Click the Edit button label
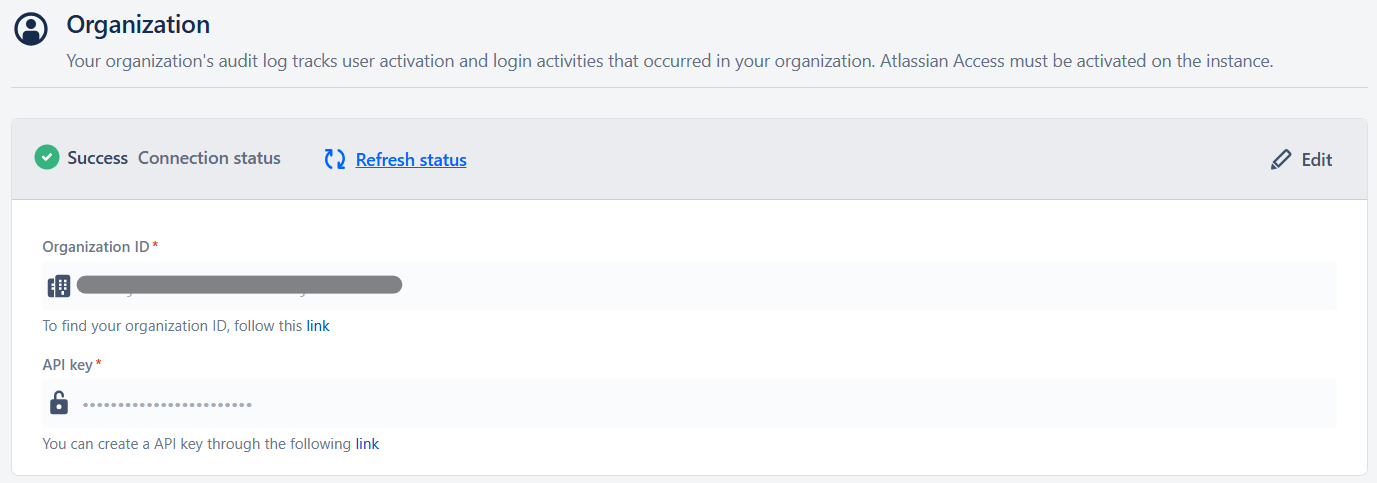 (1317, 160)
